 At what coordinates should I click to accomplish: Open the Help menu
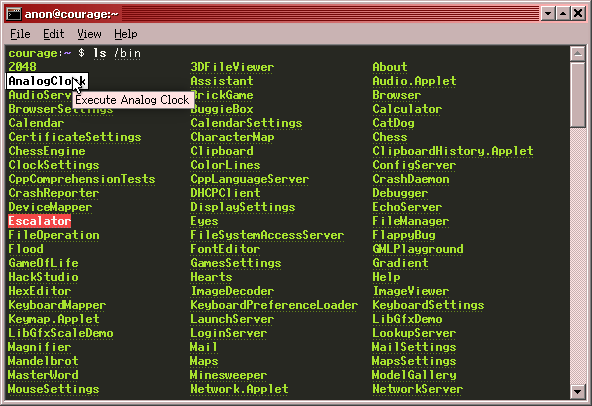(125, 34)
